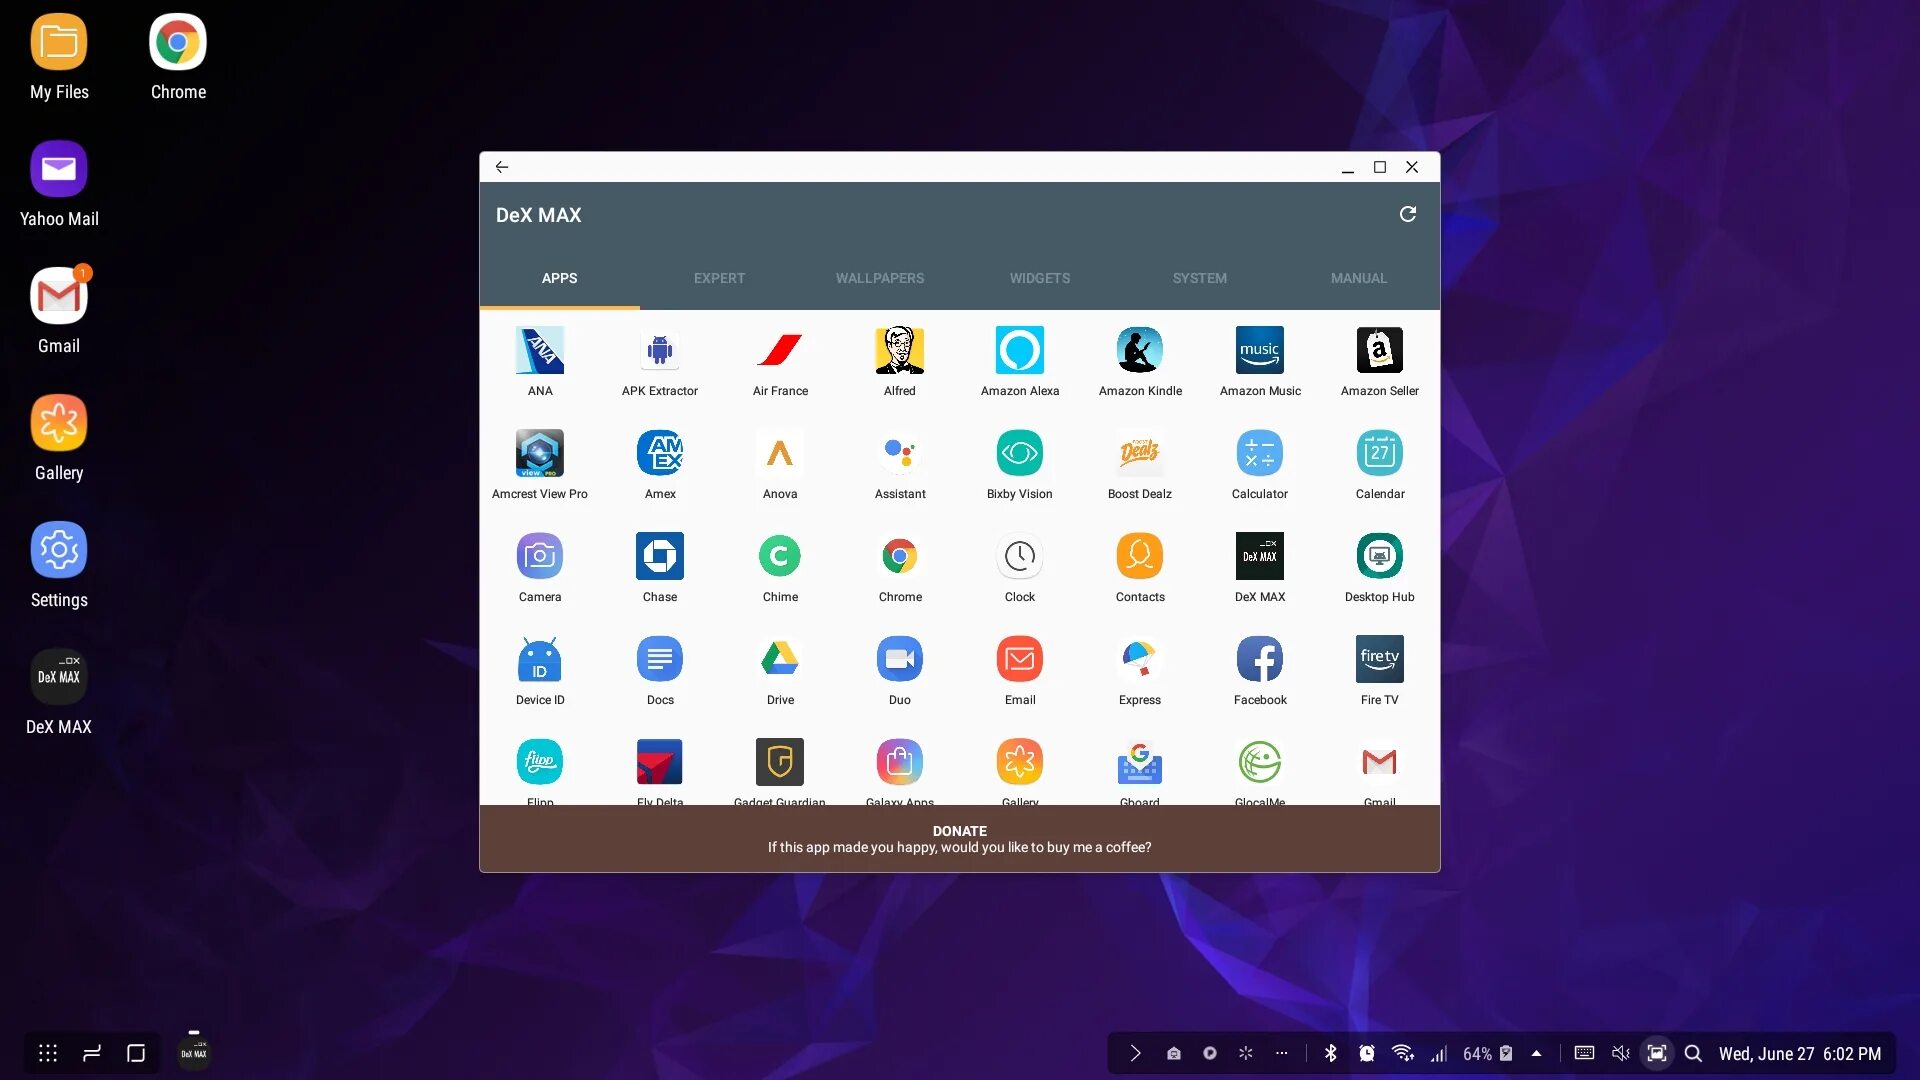Click the Fire TV app icon
The image size is (1920, 1080).
coord(1379,660)
